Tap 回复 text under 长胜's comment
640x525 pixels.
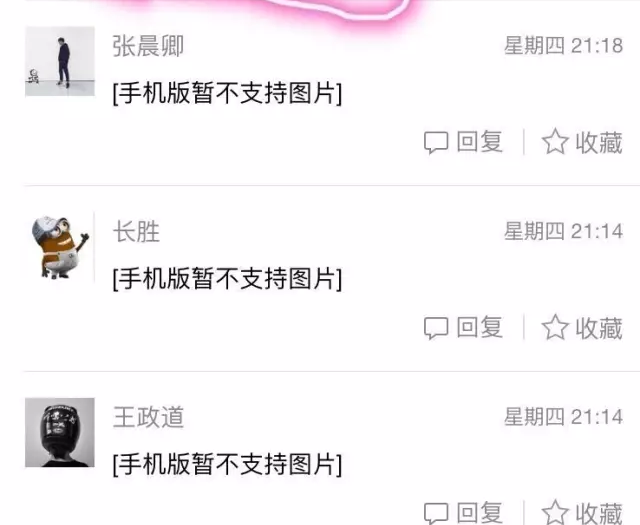480,327
